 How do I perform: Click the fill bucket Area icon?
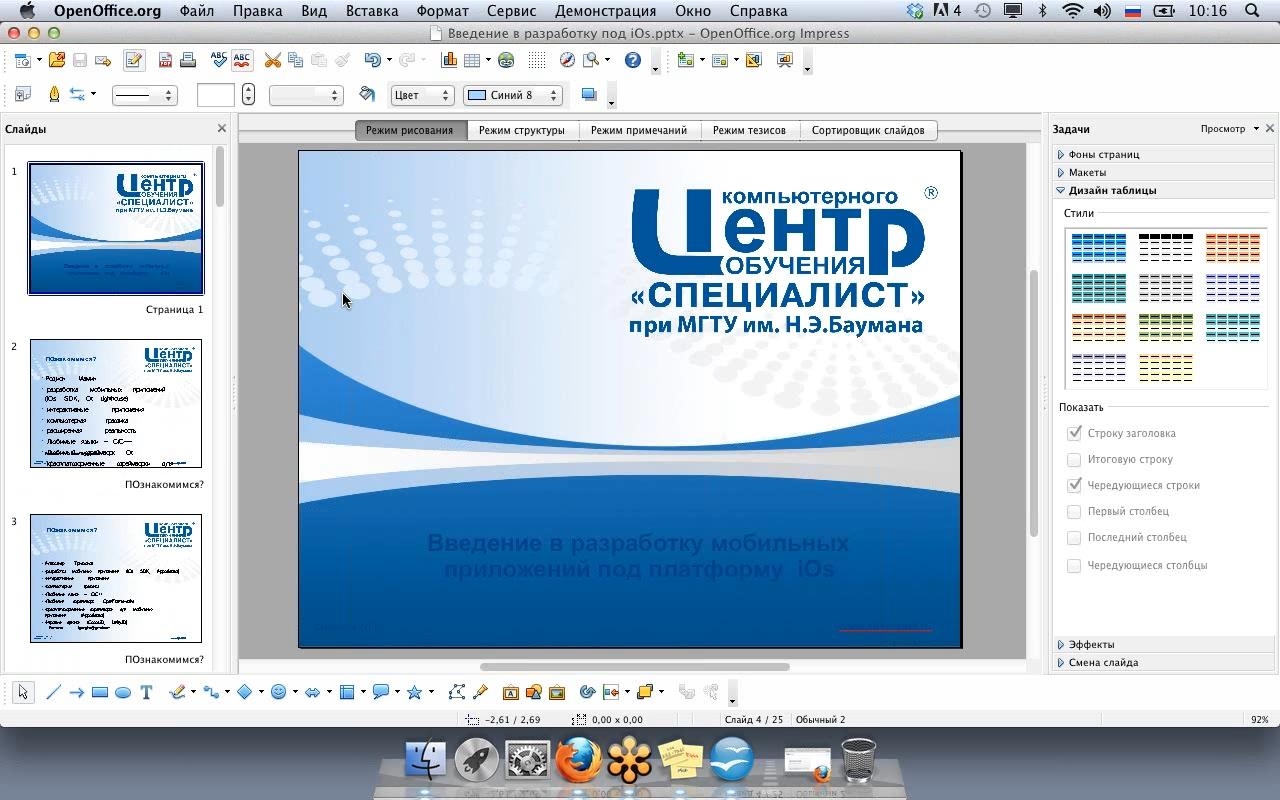(367, 95)
